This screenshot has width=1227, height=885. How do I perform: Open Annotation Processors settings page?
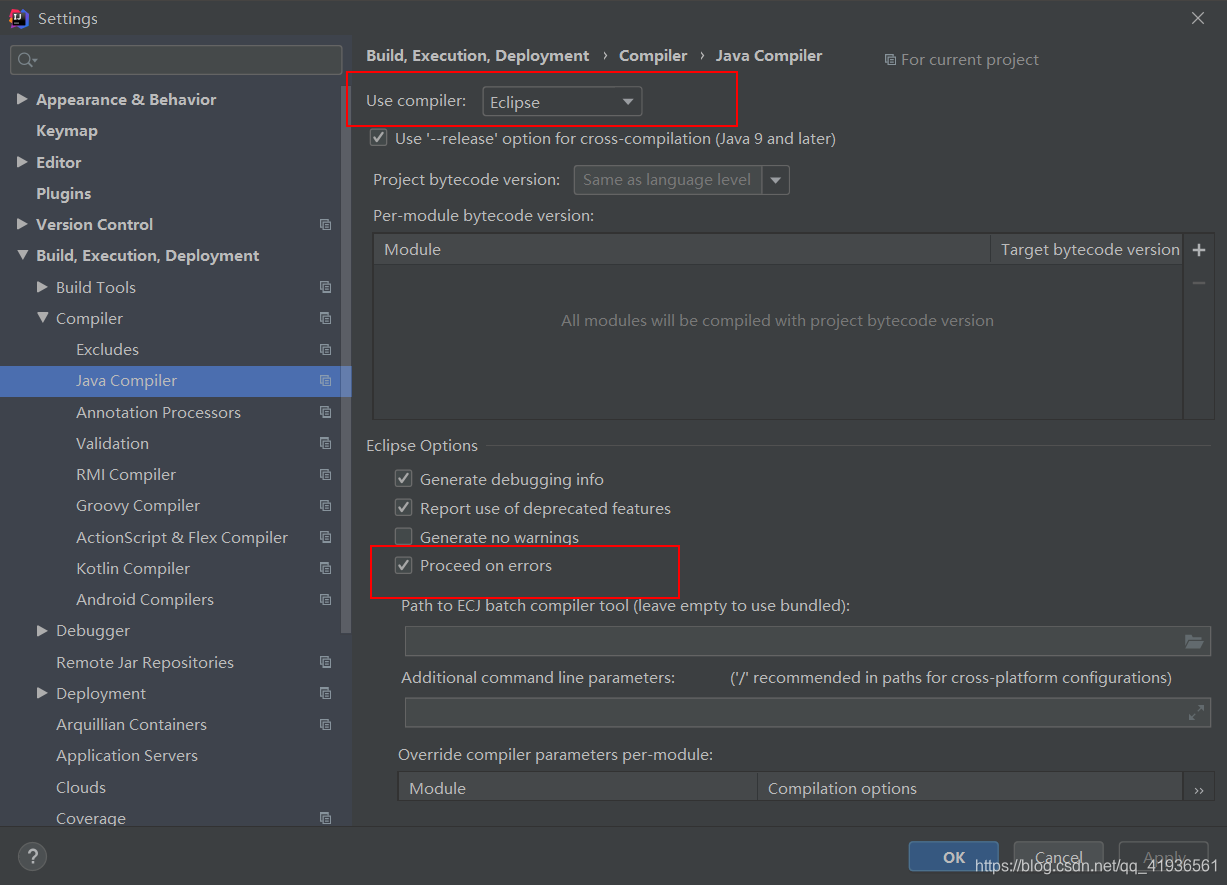point(158,412)
